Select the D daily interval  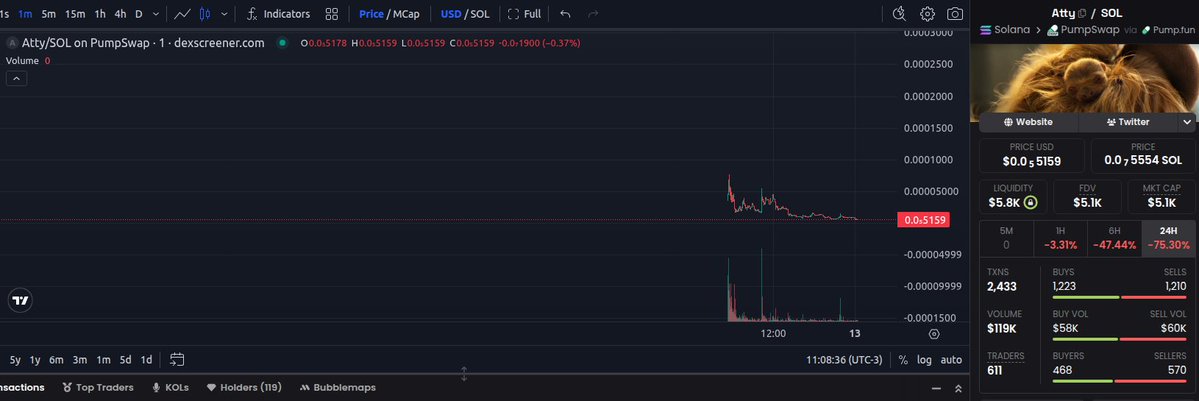pyautogui.click(x=138, y=14)
